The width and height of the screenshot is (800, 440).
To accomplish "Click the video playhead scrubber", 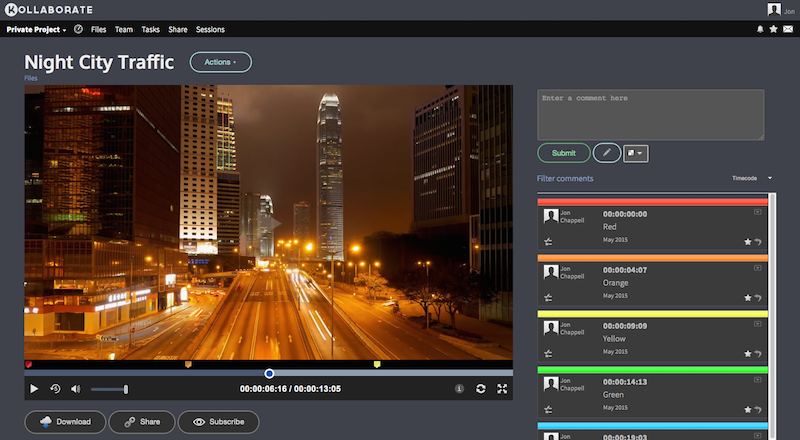I will [x=269, y=374].
